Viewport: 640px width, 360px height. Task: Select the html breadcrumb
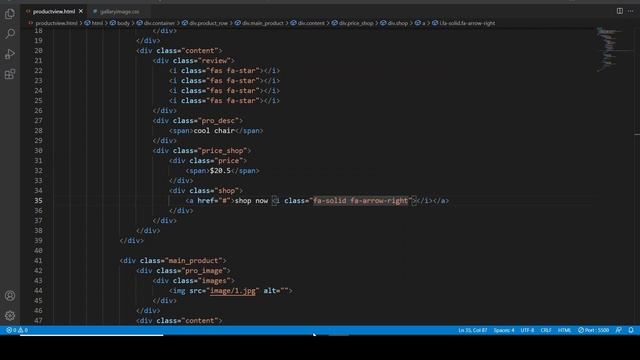click(x=94, y=23)
